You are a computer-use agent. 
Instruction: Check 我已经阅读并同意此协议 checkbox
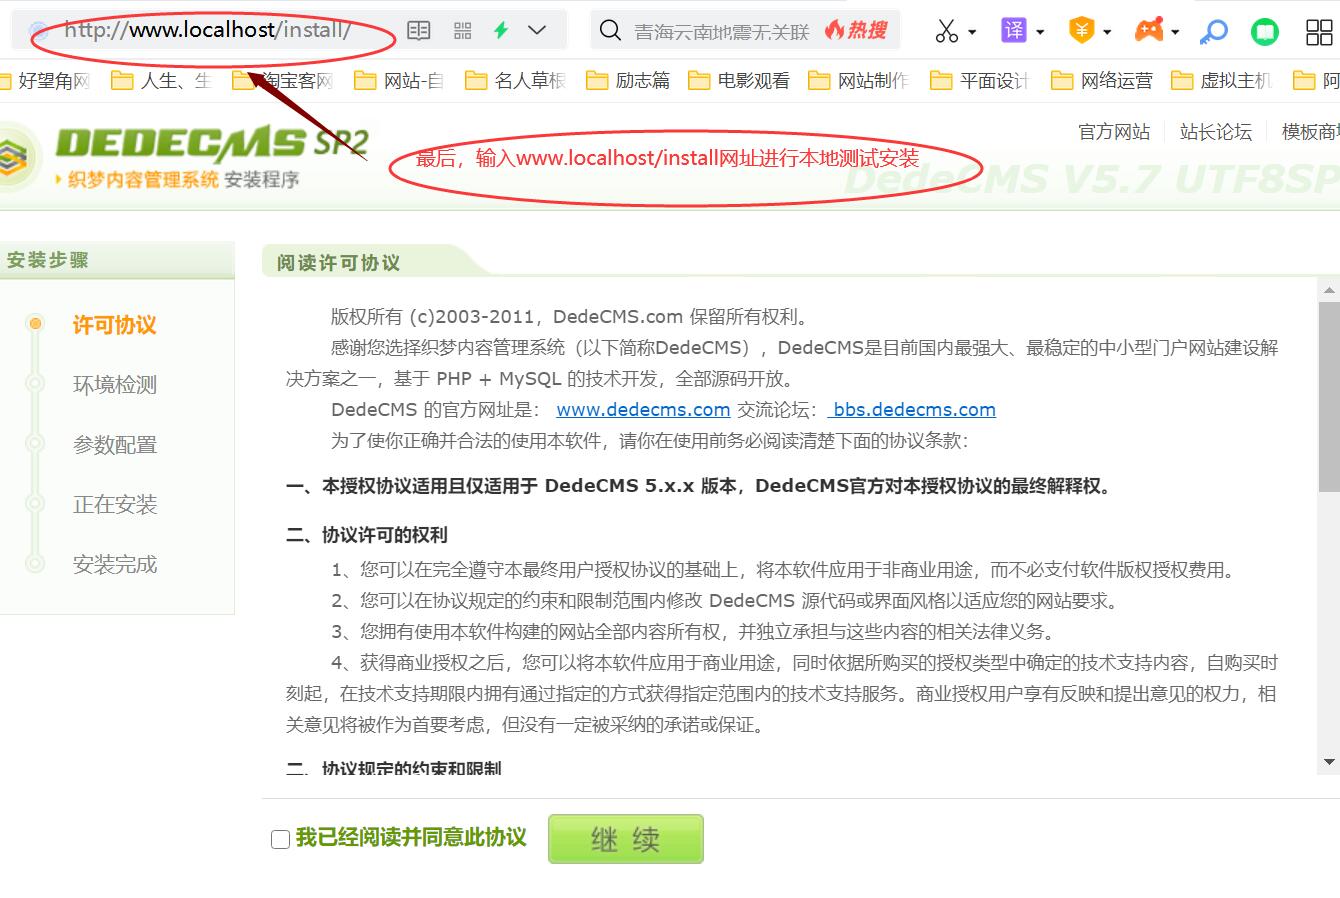(281, 839)
